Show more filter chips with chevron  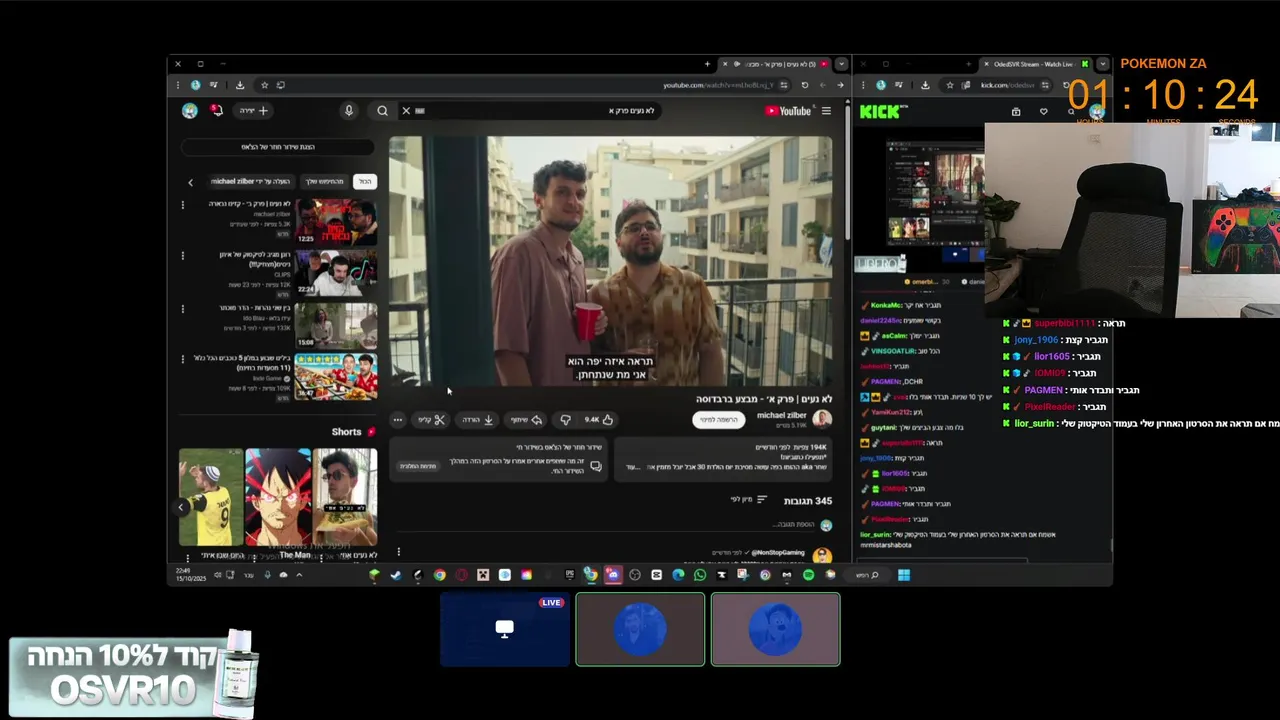coord(190,182)
